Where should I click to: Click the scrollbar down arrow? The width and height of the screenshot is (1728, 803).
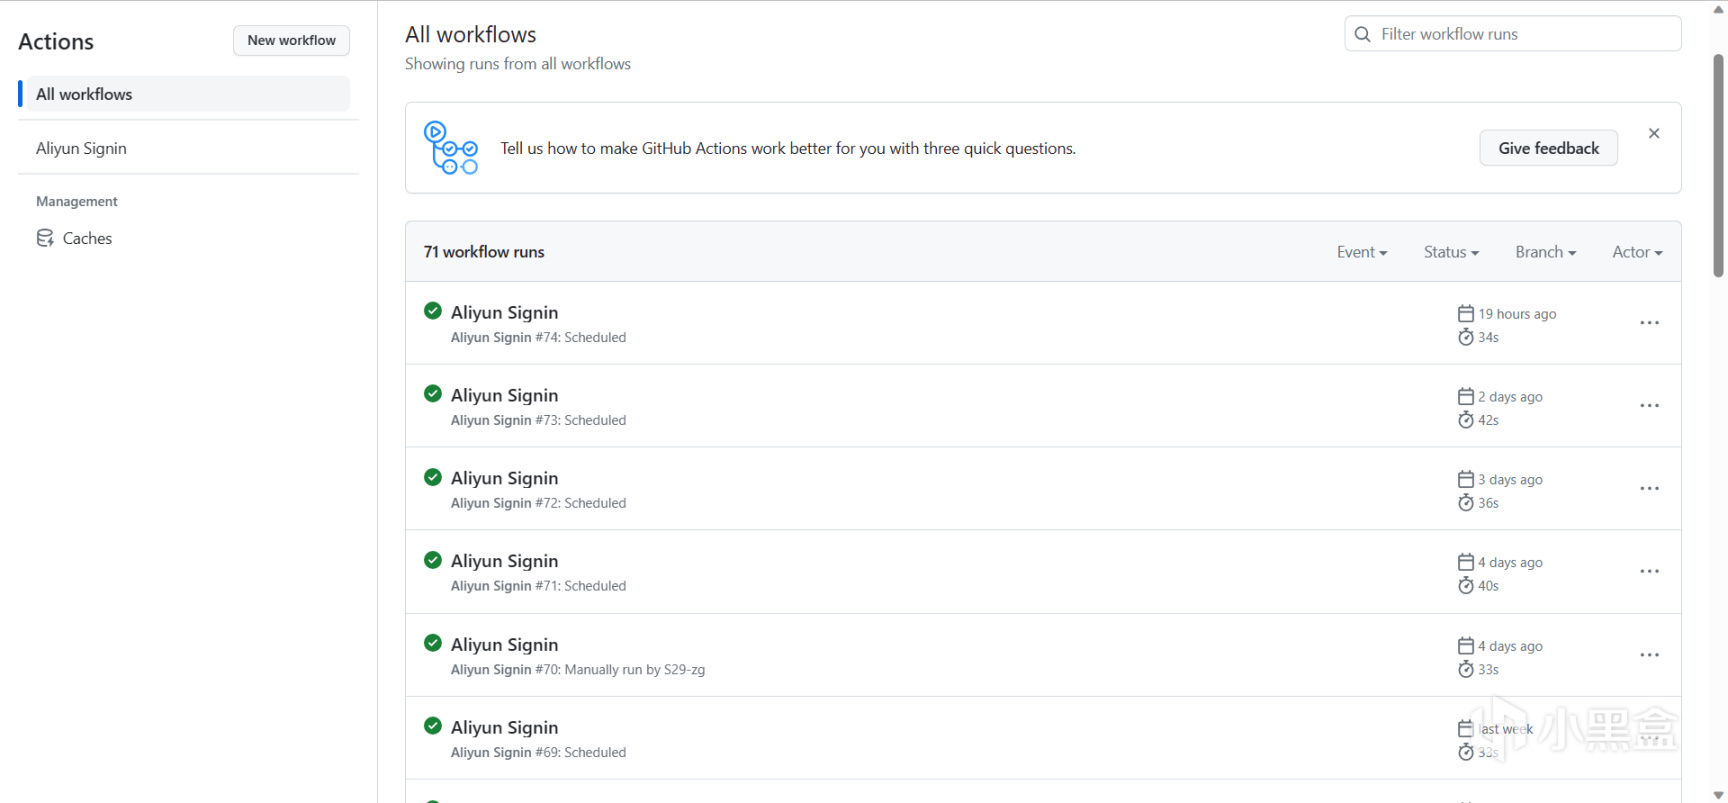click(x=1718, y=795)
